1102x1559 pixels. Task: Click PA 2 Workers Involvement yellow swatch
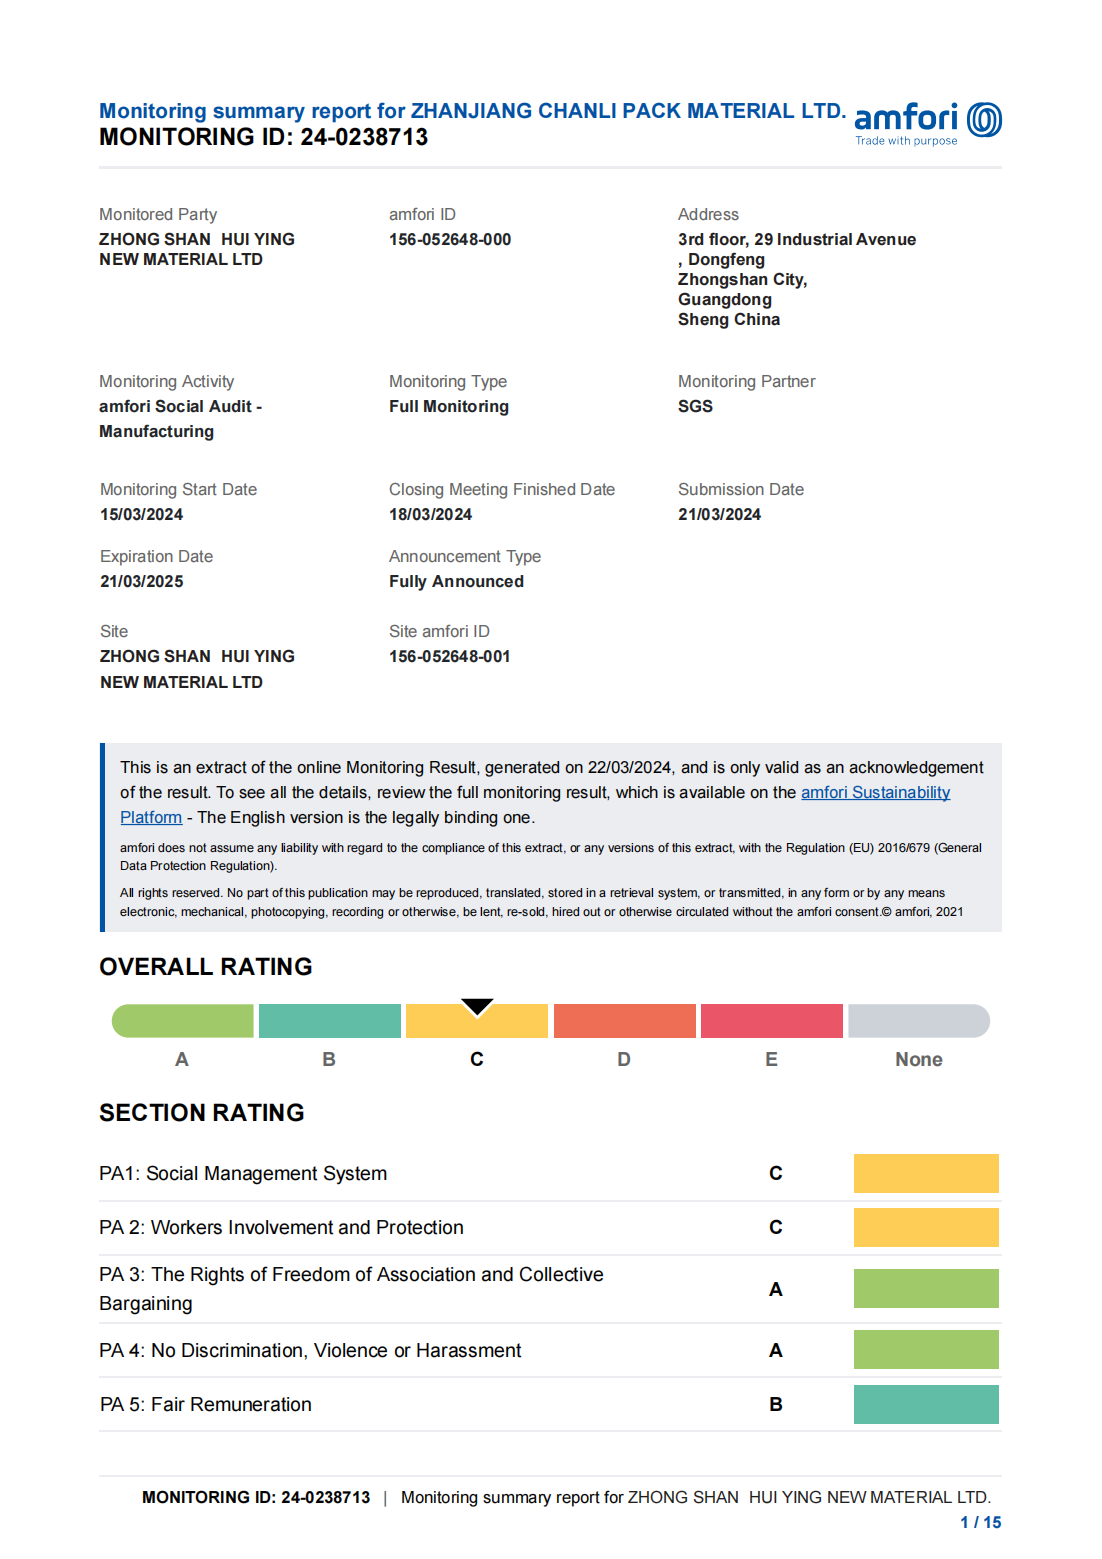926,1227
